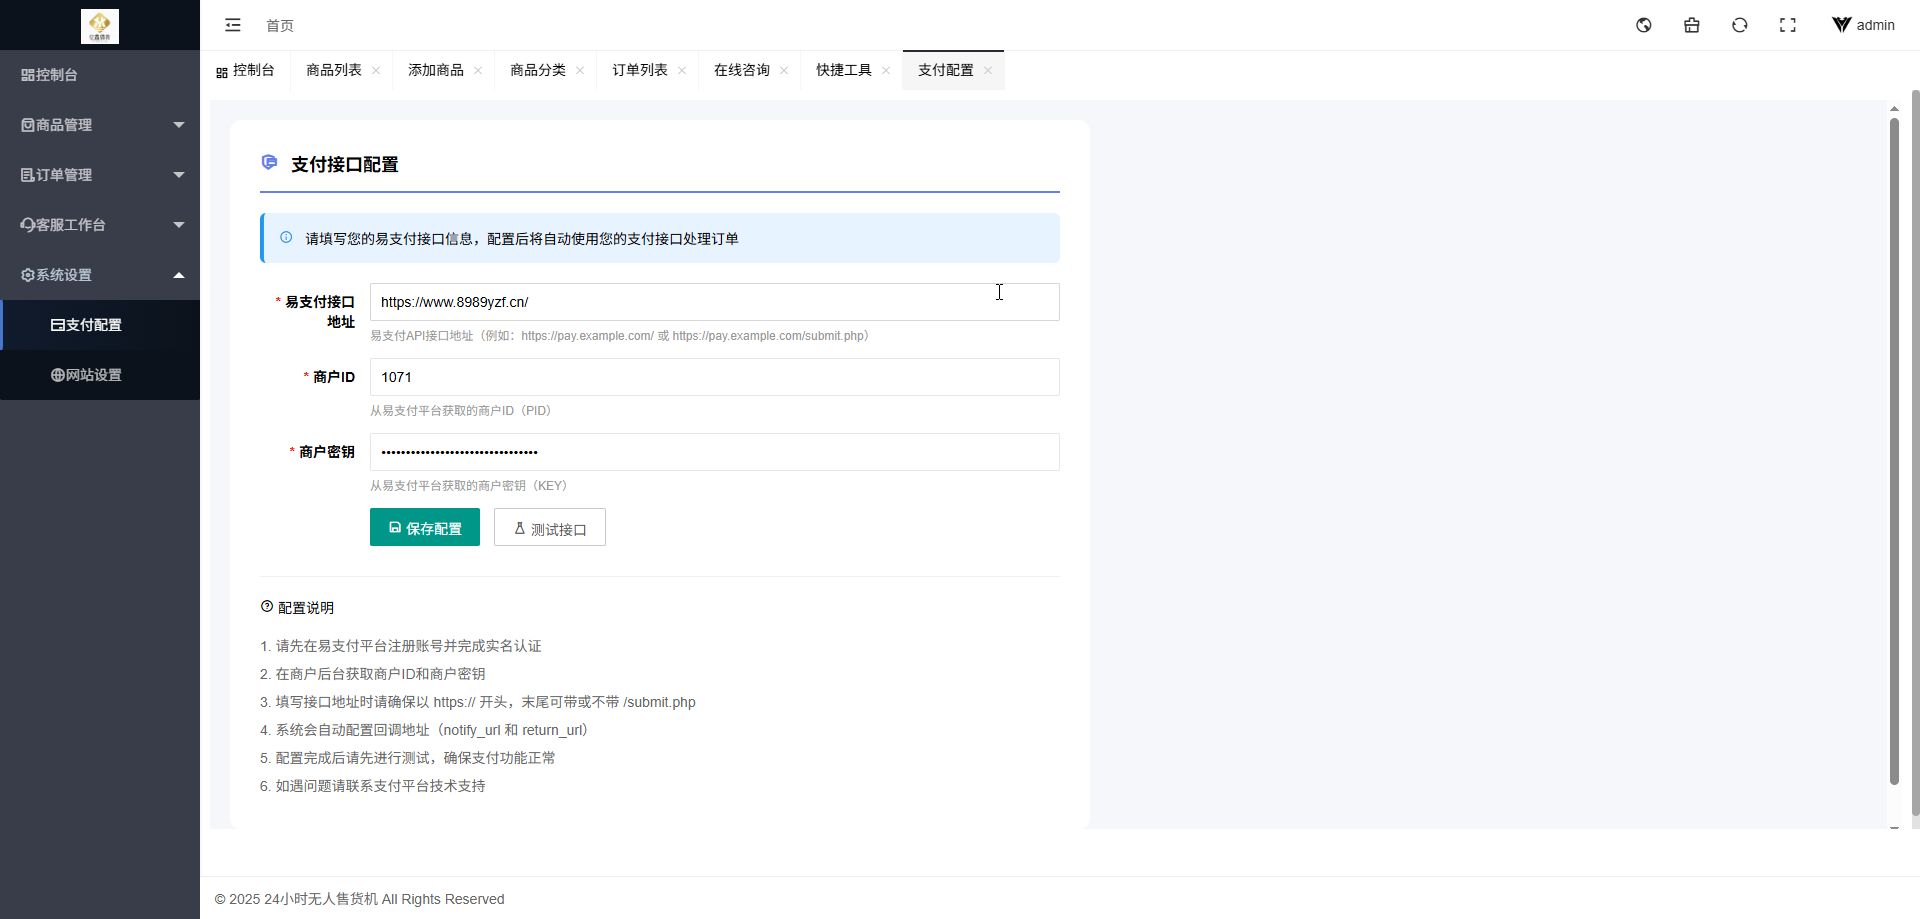Expand the 客服工作台 sidebar menu
Screen dimensions: 1920x919
pos(100,225)
